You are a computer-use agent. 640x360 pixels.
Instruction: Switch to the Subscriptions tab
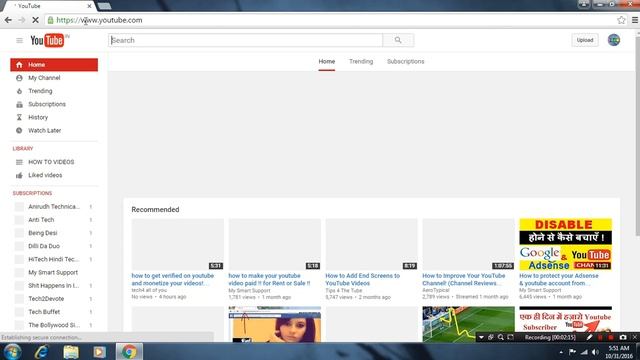[405, 62]
